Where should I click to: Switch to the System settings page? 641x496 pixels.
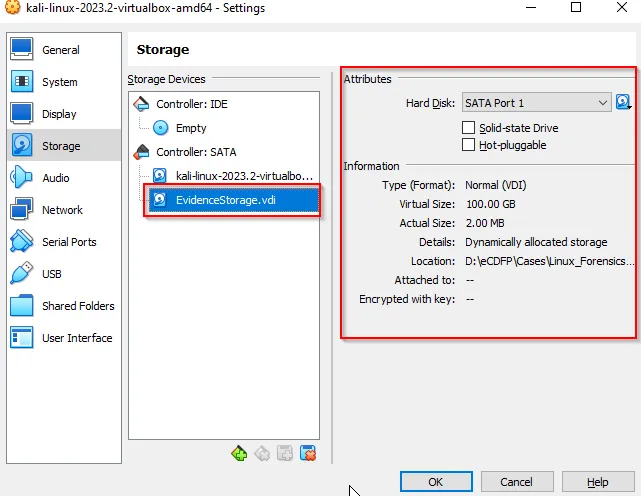[x=59, y=82]
